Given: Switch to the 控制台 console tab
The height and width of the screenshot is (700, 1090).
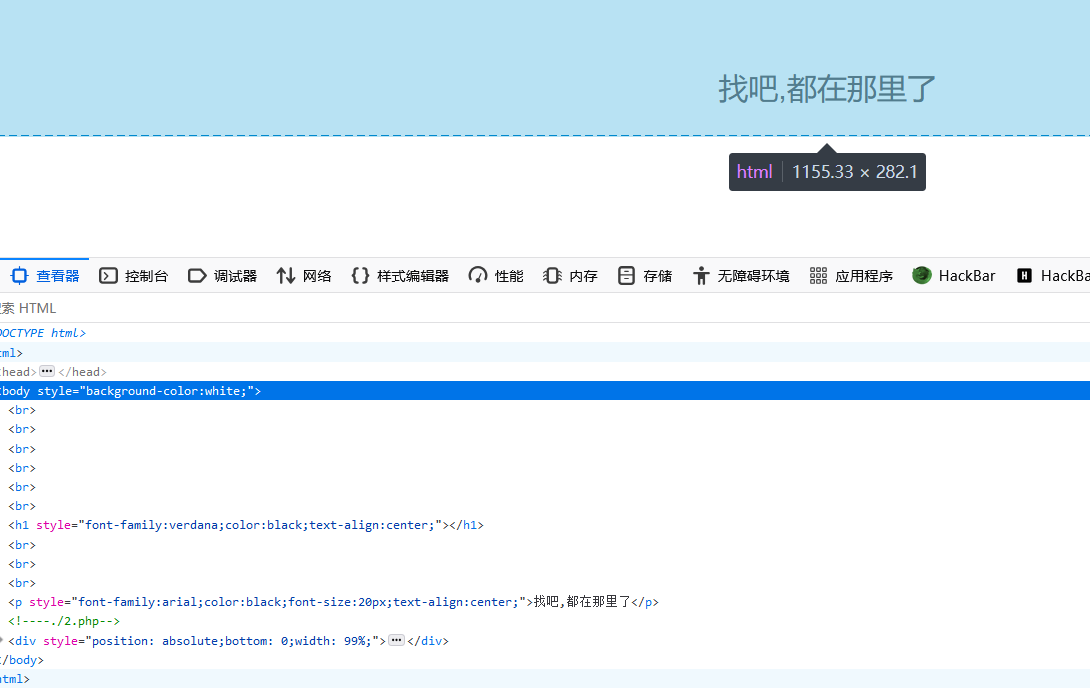Looking at the screenshot, I should pyautogui.click(x=133, y=276).
